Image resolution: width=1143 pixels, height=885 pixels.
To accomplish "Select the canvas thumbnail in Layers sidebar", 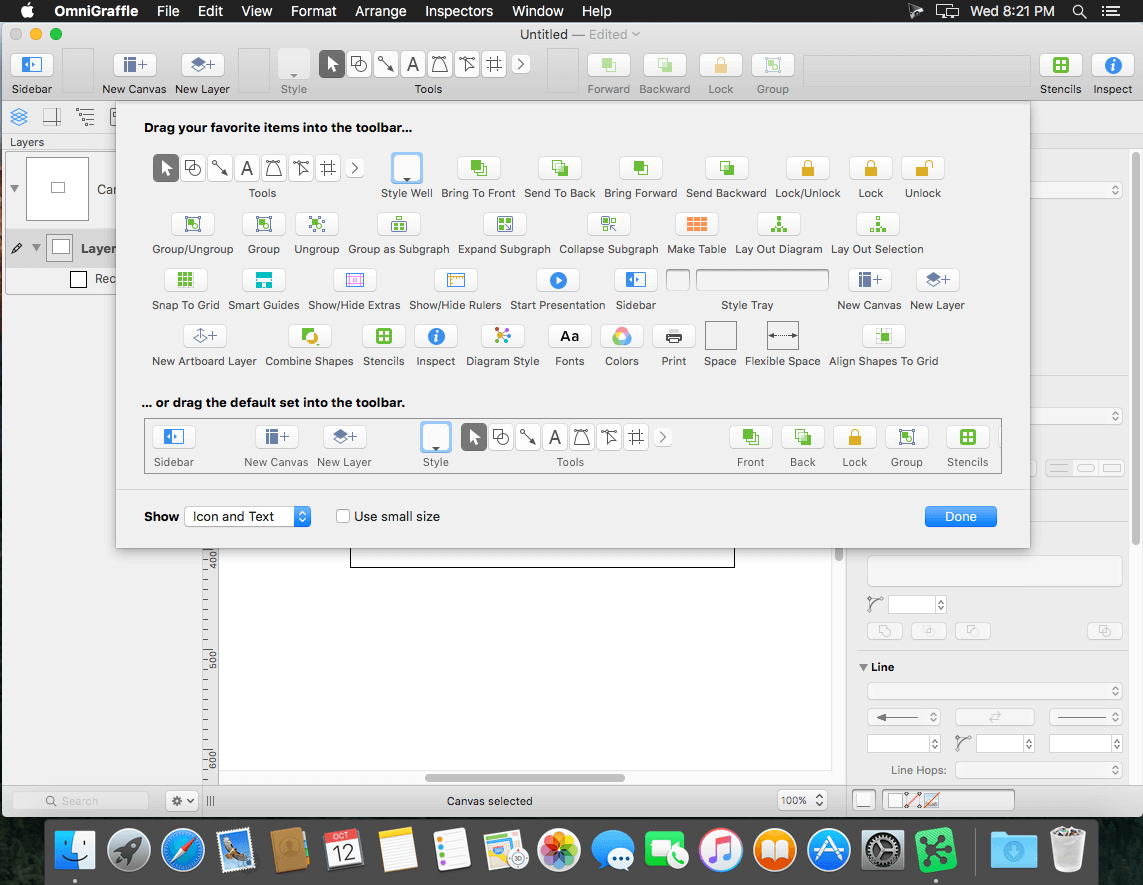I will click(x=58, y=189).
